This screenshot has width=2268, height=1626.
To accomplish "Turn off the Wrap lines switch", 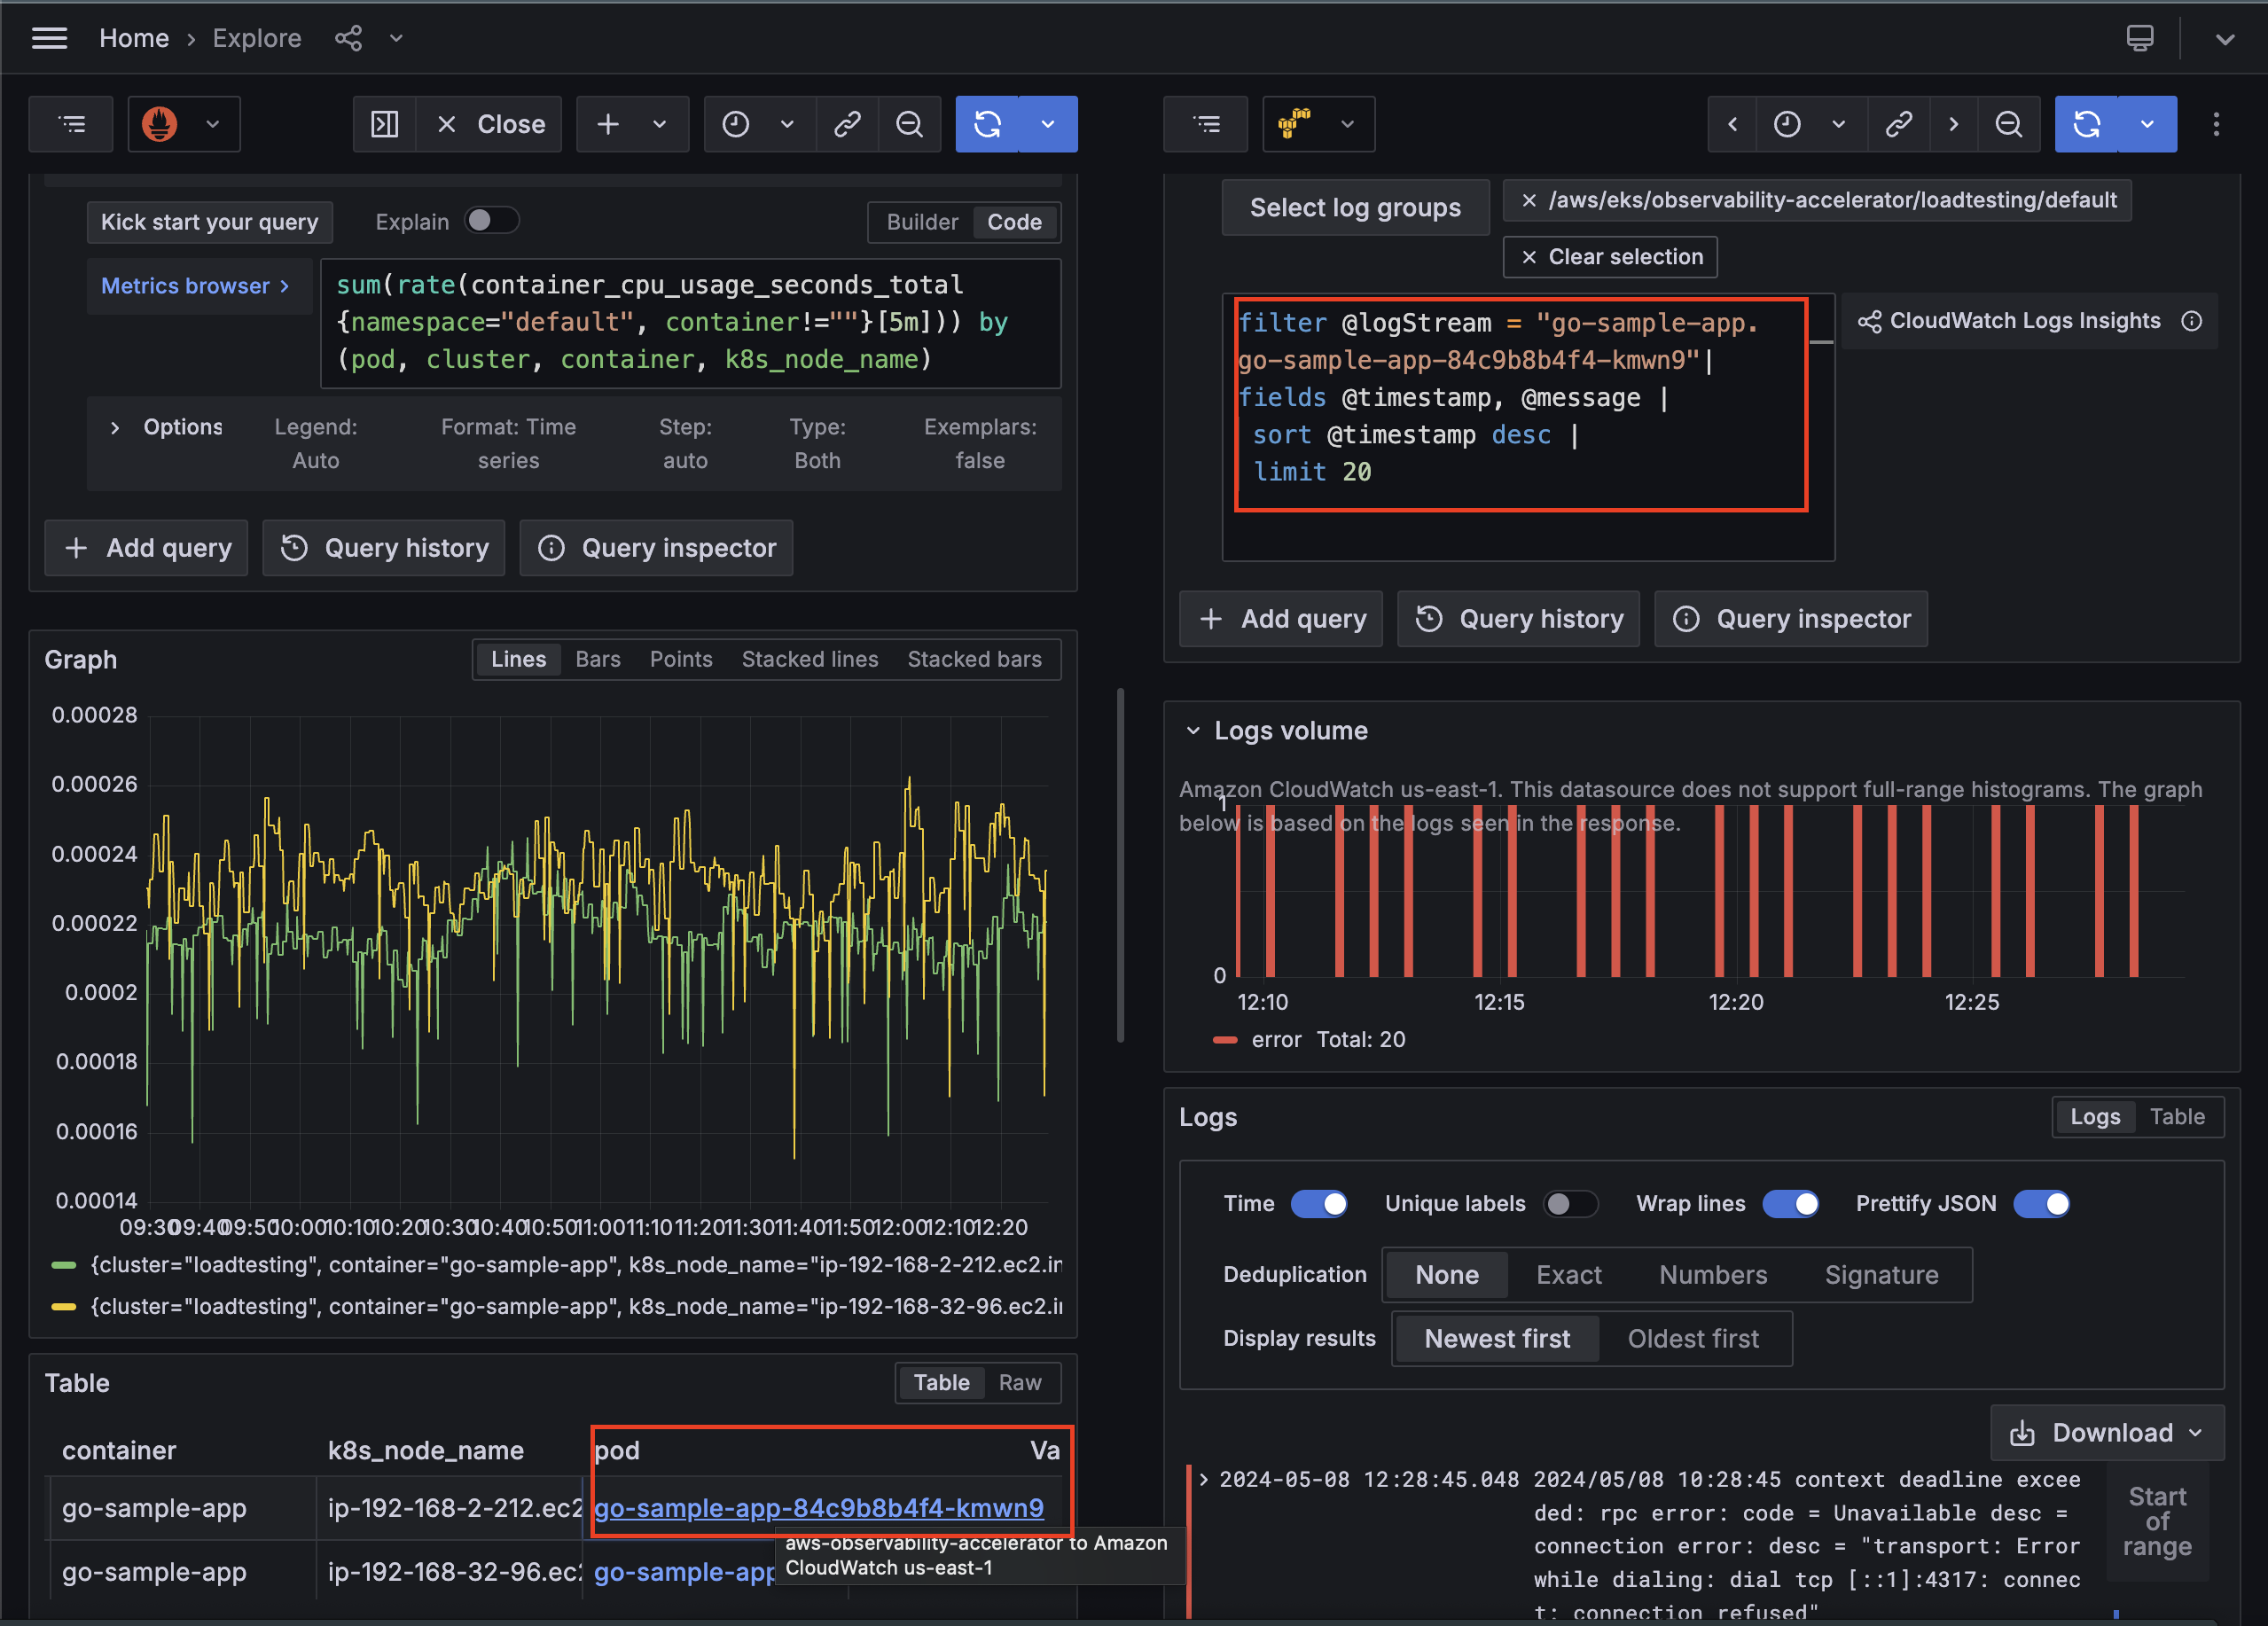I will pos(1790,1203).
